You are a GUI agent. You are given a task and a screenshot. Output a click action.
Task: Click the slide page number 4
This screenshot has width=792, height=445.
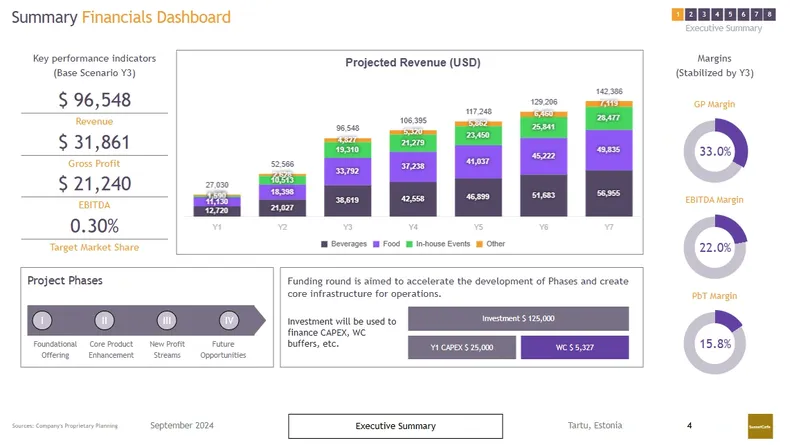pyautogui.click(x=689, y=425)
